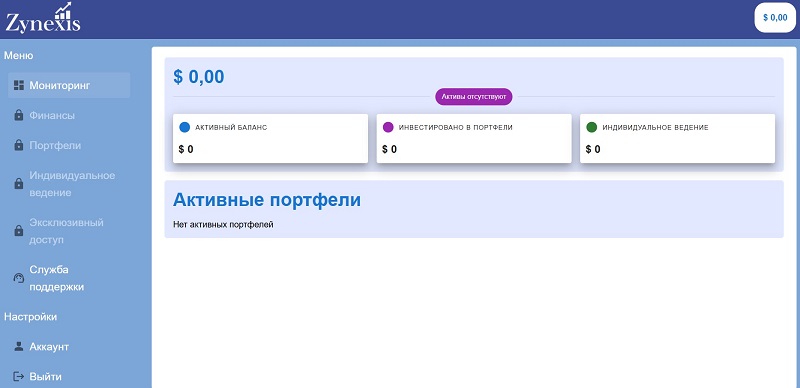Screen dimensions: 800x388
Task: Click the $ 0 value under Индивидуальное ведение card
Action: tap(593, 150)
